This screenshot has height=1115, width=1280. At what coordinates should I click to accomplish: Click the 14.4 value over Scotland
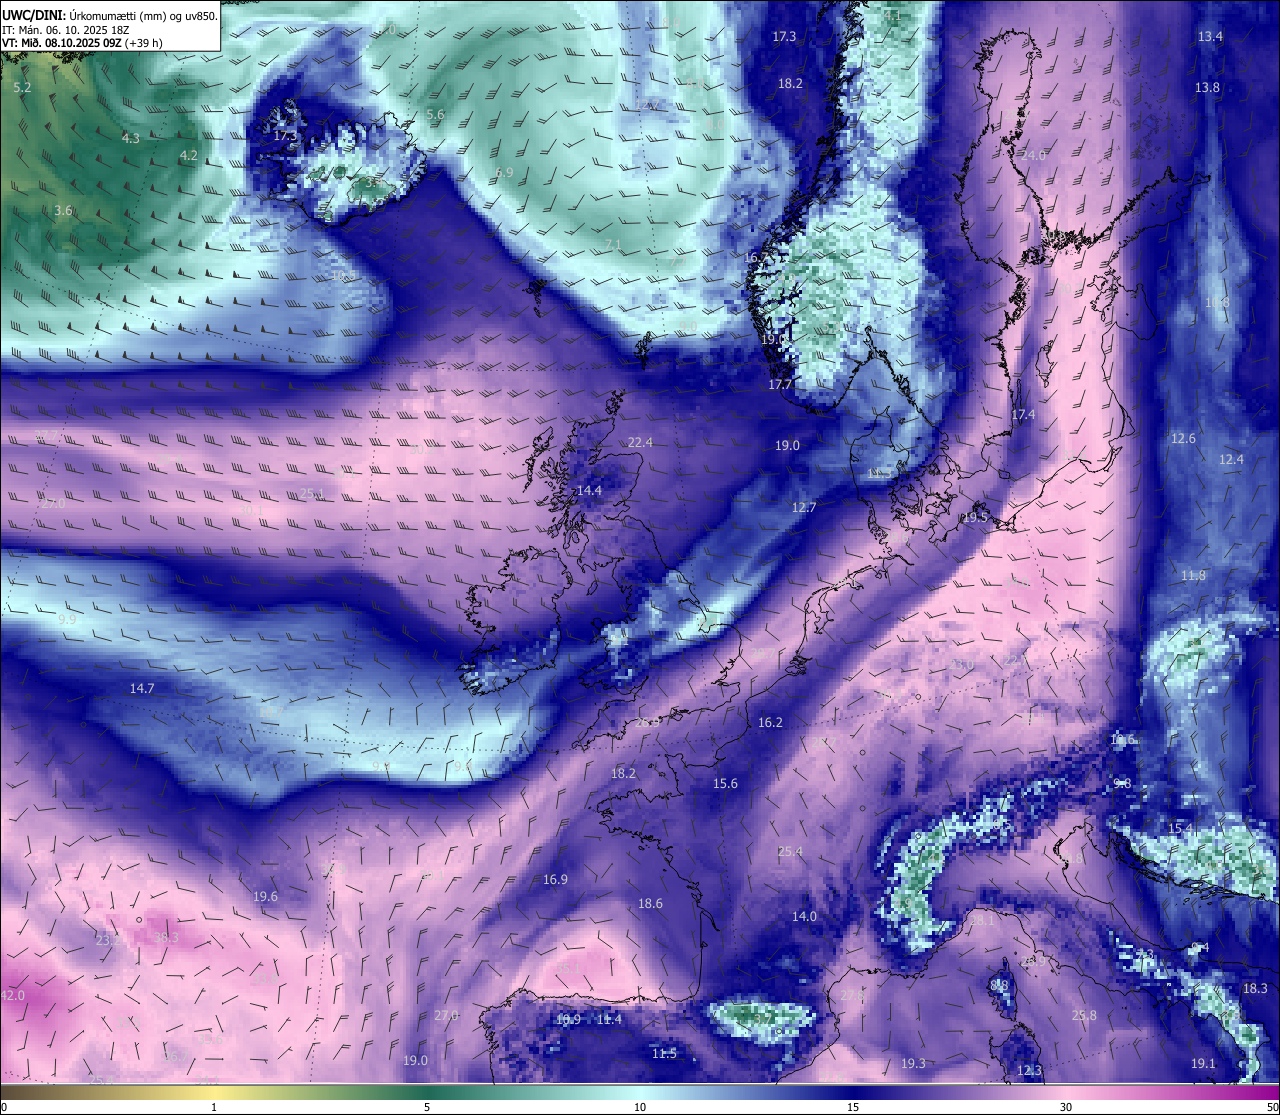pyautogui.click(x=590, y=490)
